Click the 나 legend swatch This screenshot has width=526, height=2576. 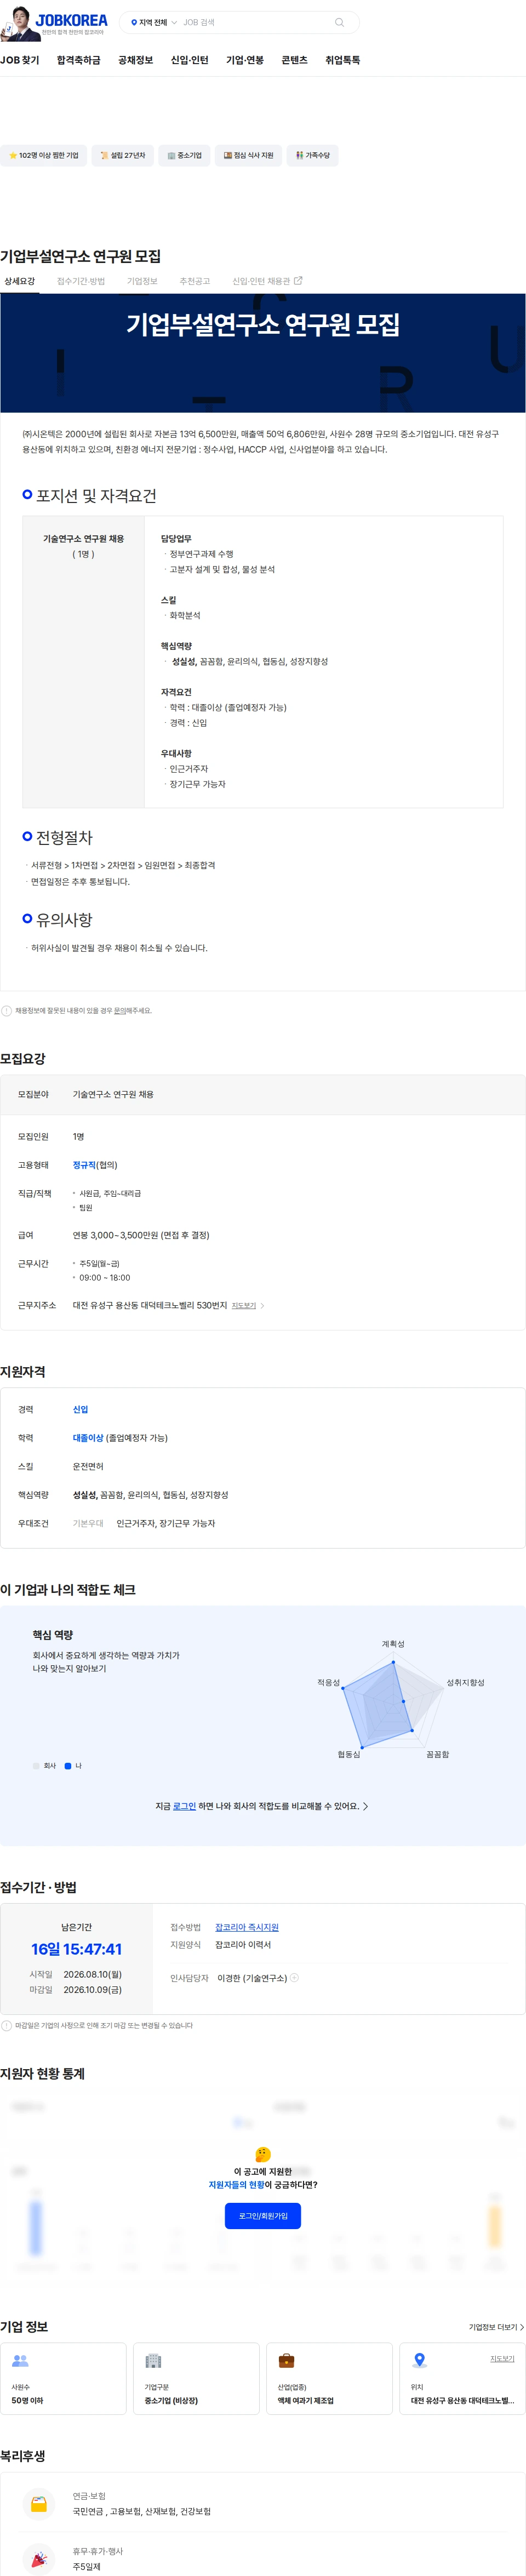coord(68,1765)
